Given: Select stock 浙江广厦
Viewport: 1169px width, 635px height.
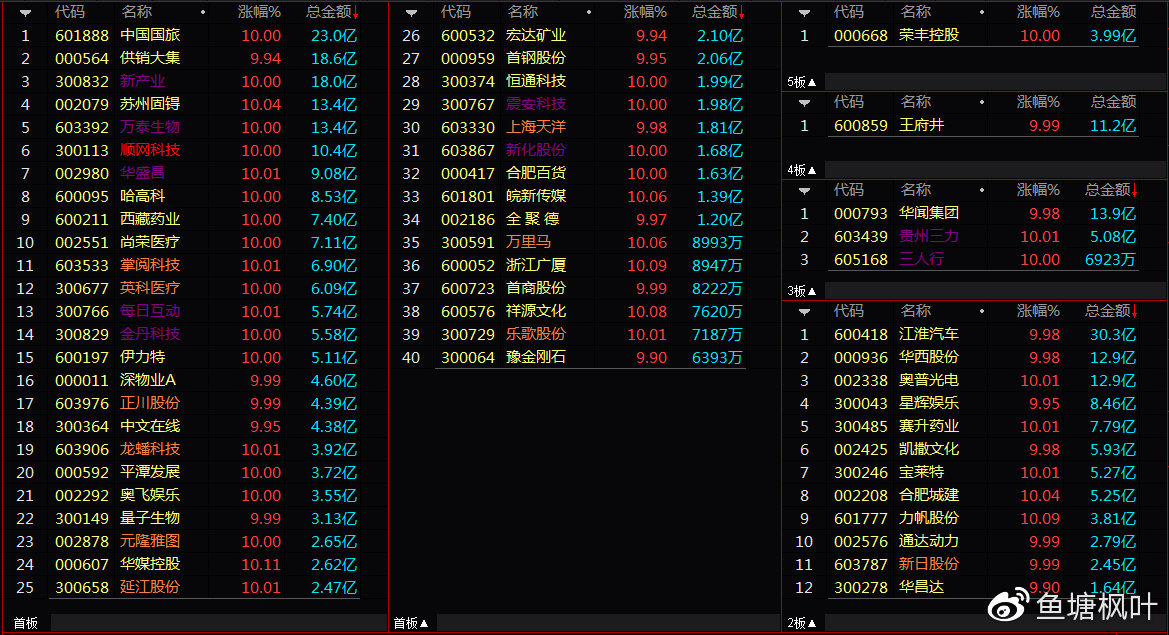Looking at the screenshot, I should coord(536,265).
